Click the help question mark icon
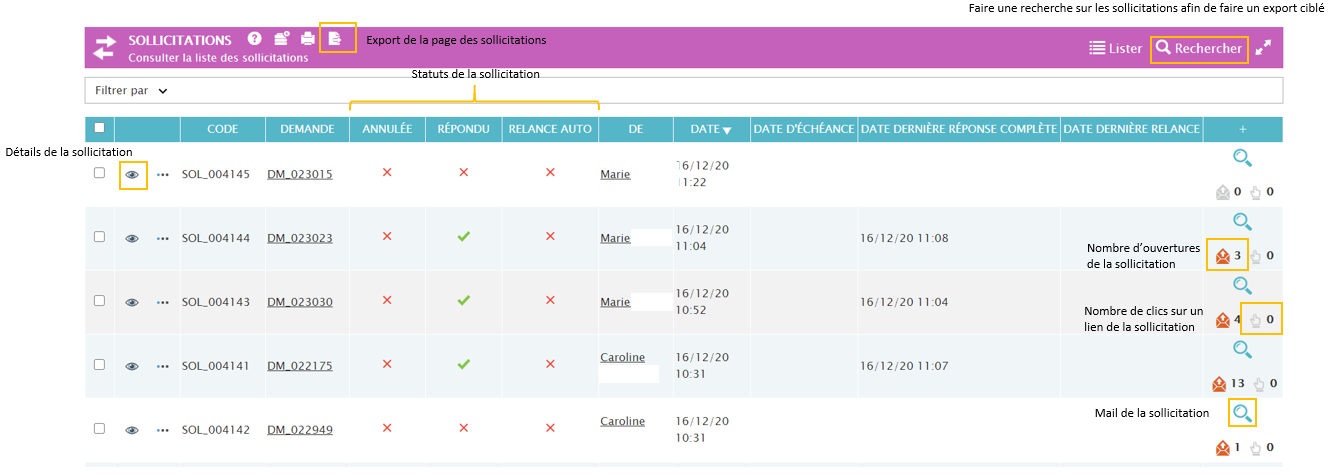 pyautogui.click(x=255, y=39)
